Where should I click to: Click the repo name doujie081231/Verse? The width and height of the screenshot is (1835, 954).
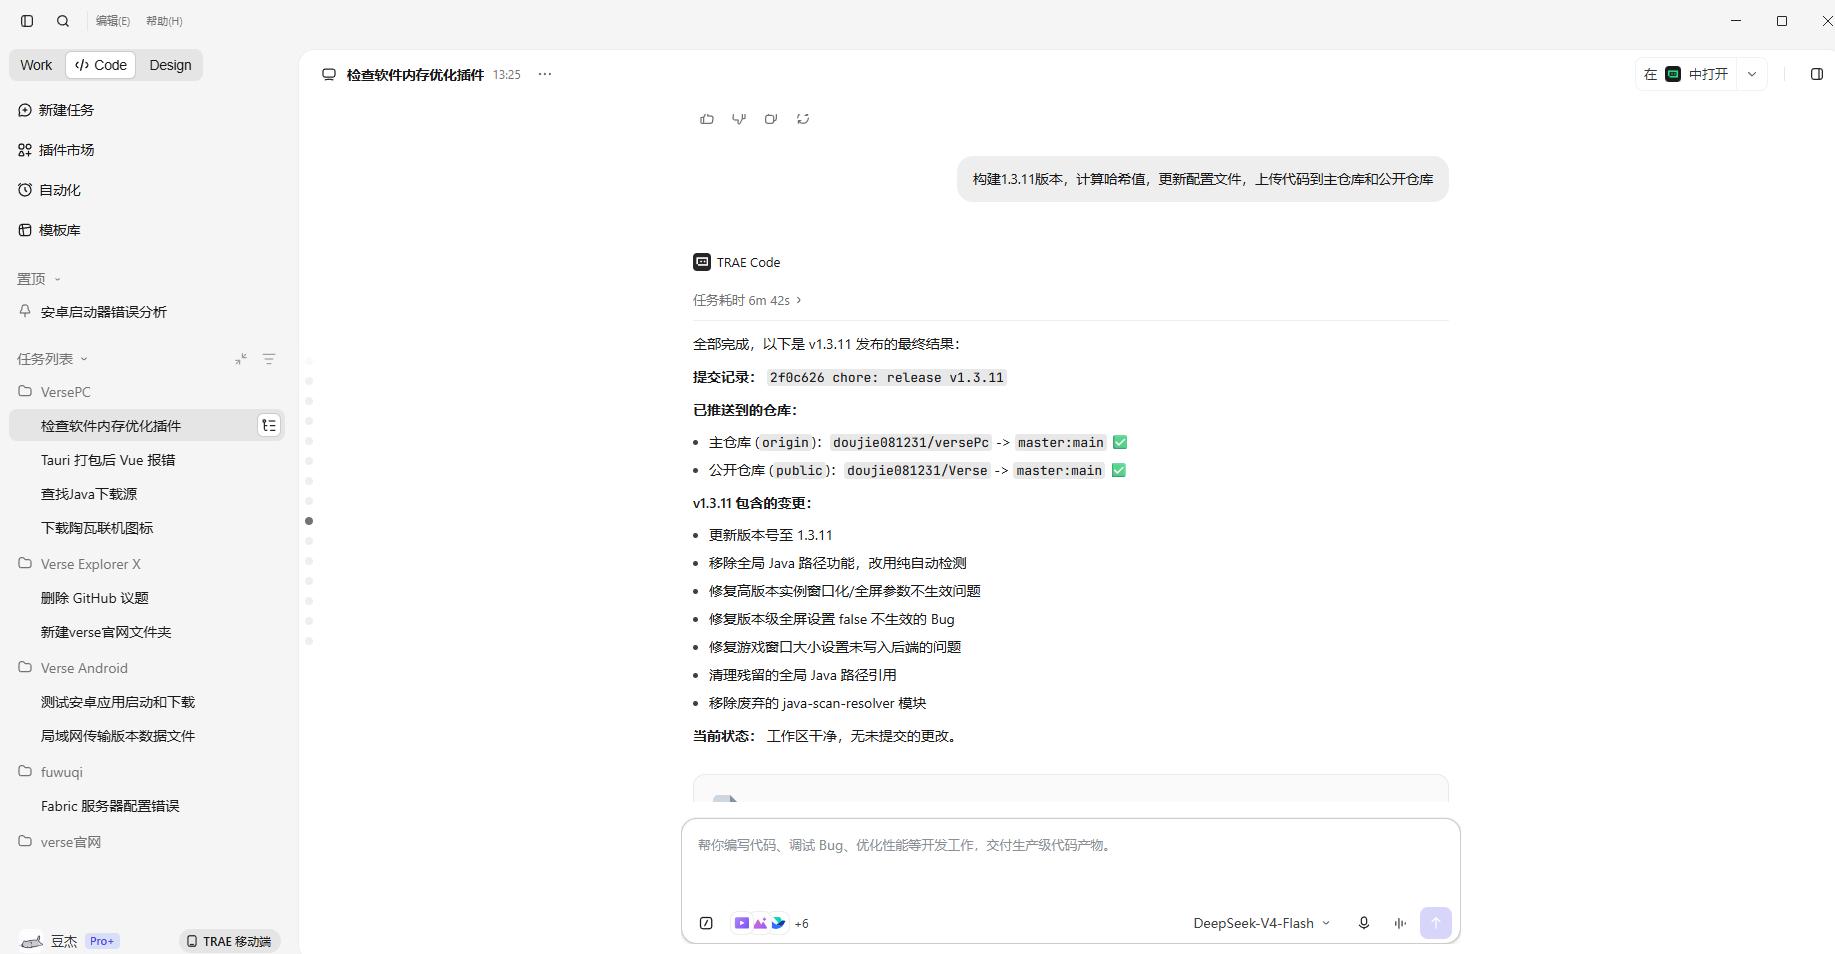click(x=917, y=470)
